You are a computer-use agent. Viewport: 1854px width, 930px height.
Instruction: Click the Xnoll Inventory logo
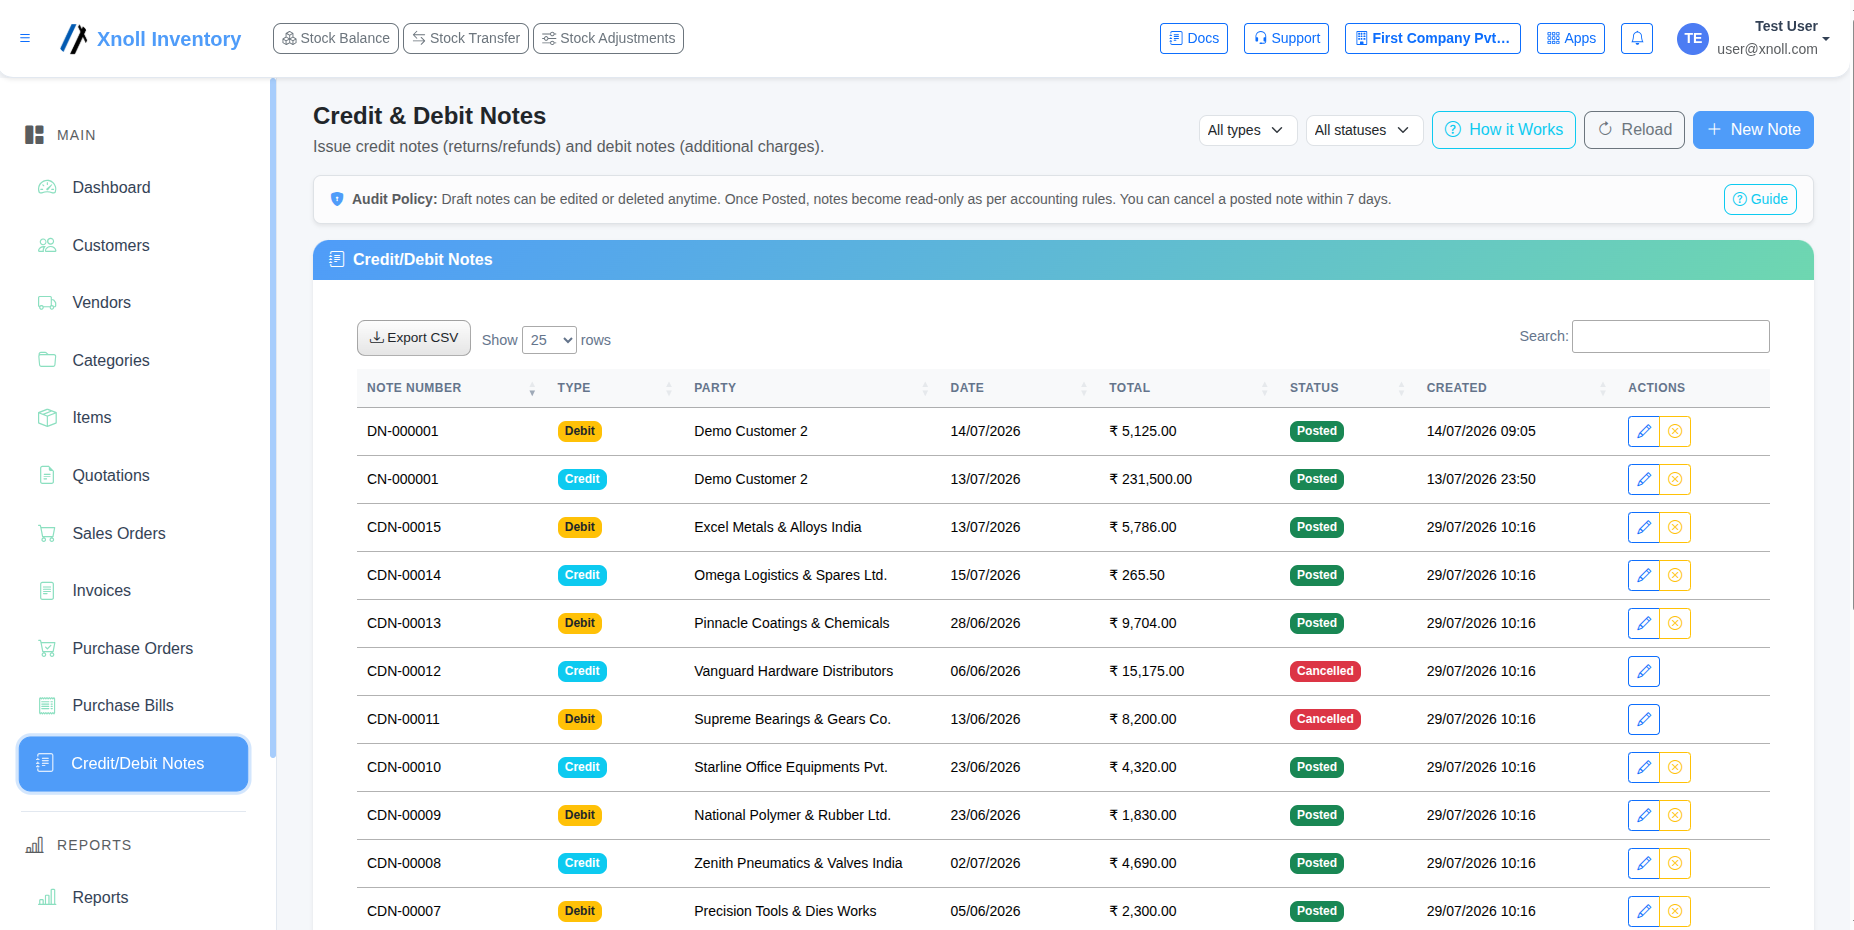click(150, 38)
